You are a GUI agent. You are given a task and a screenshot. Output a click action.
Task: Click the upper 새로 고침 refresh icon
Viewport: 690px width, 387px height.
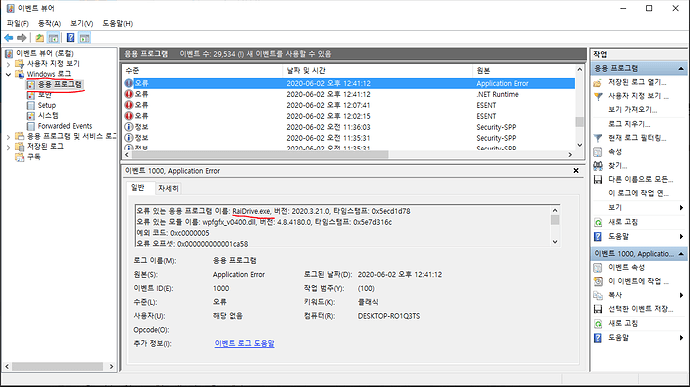coord(598,222)
